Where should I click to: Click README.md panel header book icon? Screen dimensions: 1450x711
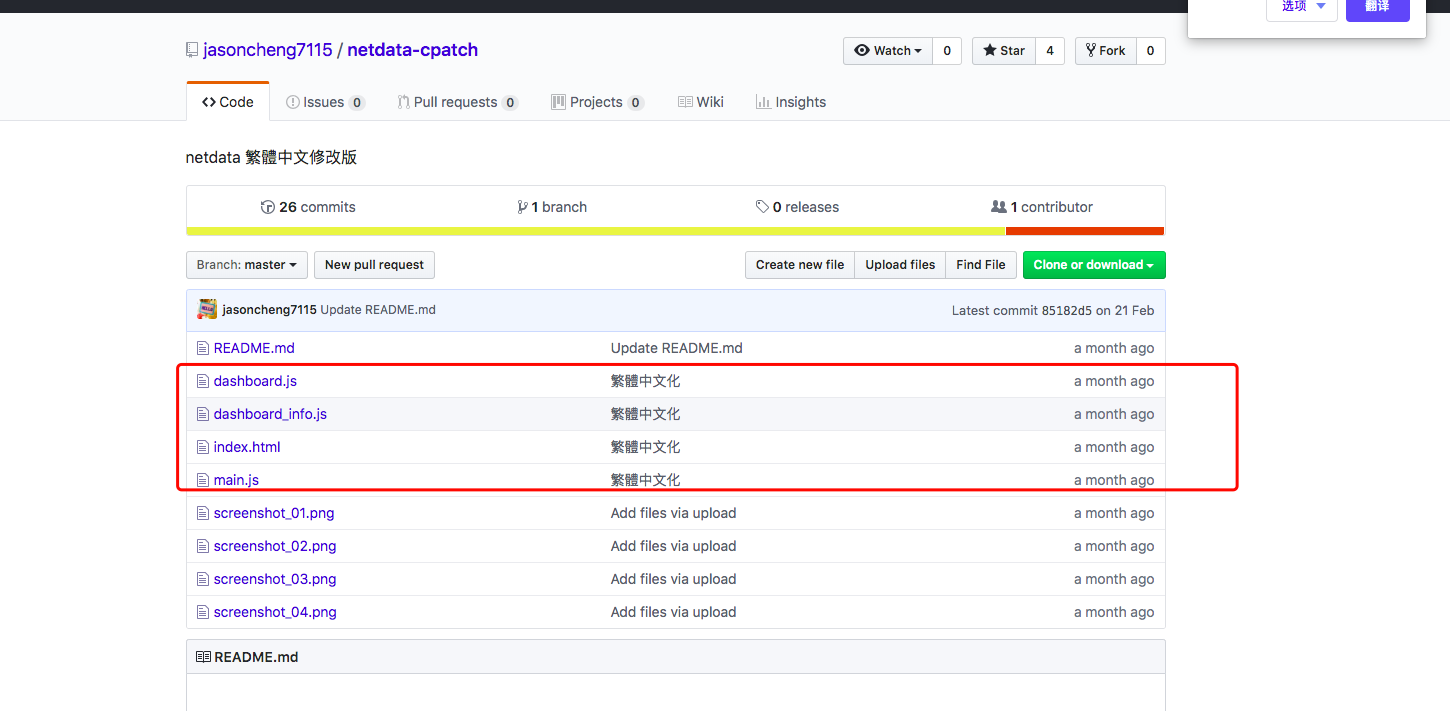203,657
